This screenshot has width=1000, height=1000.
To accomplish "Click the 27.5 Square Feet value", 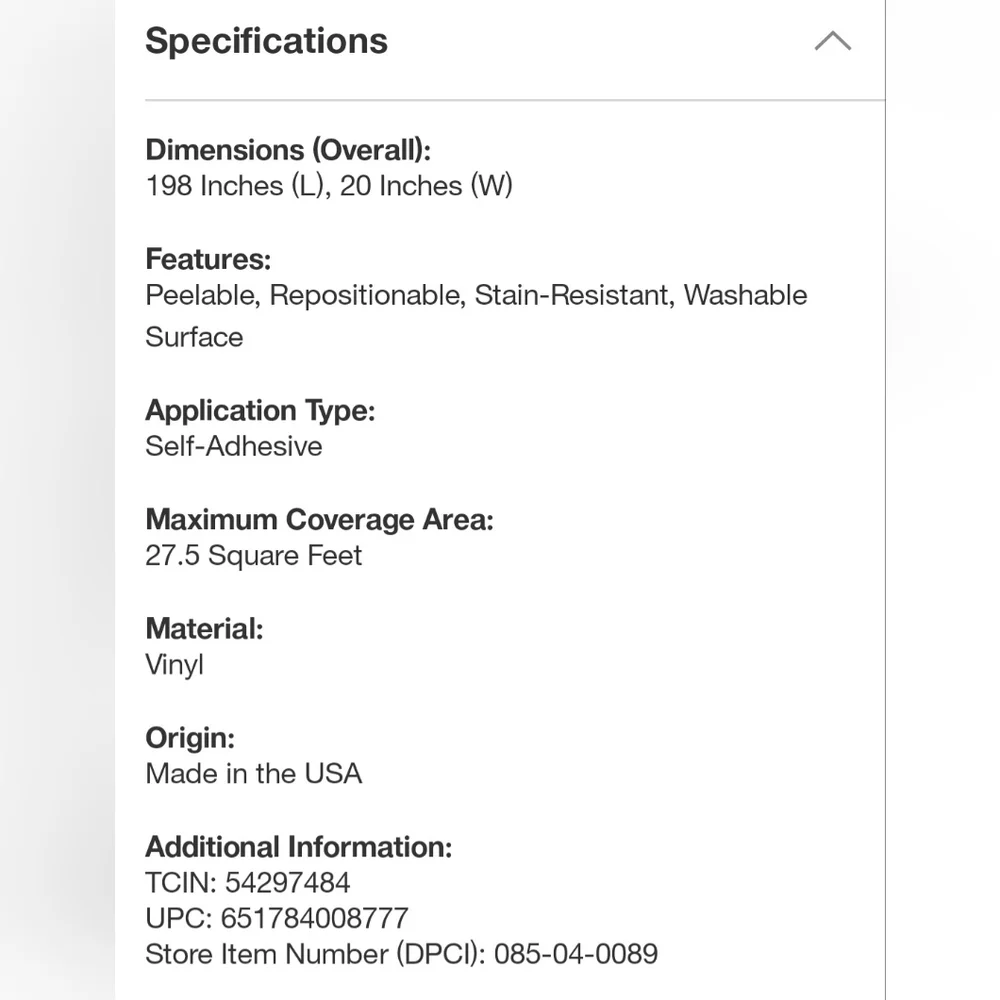I will (253, 555).
